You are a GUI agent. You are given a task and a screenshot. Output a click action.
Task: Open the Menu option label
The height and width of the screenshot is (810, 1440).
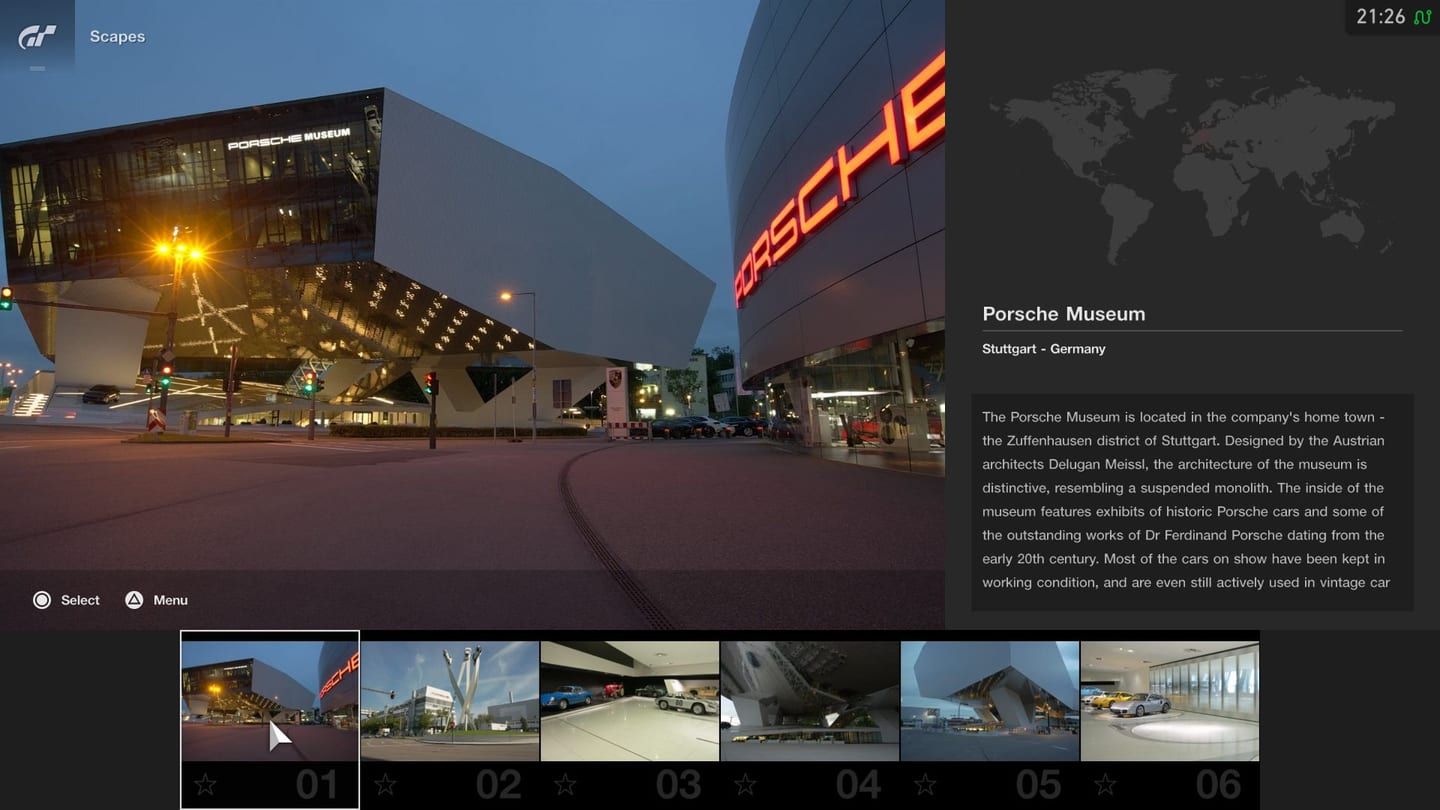pos(170,600)
